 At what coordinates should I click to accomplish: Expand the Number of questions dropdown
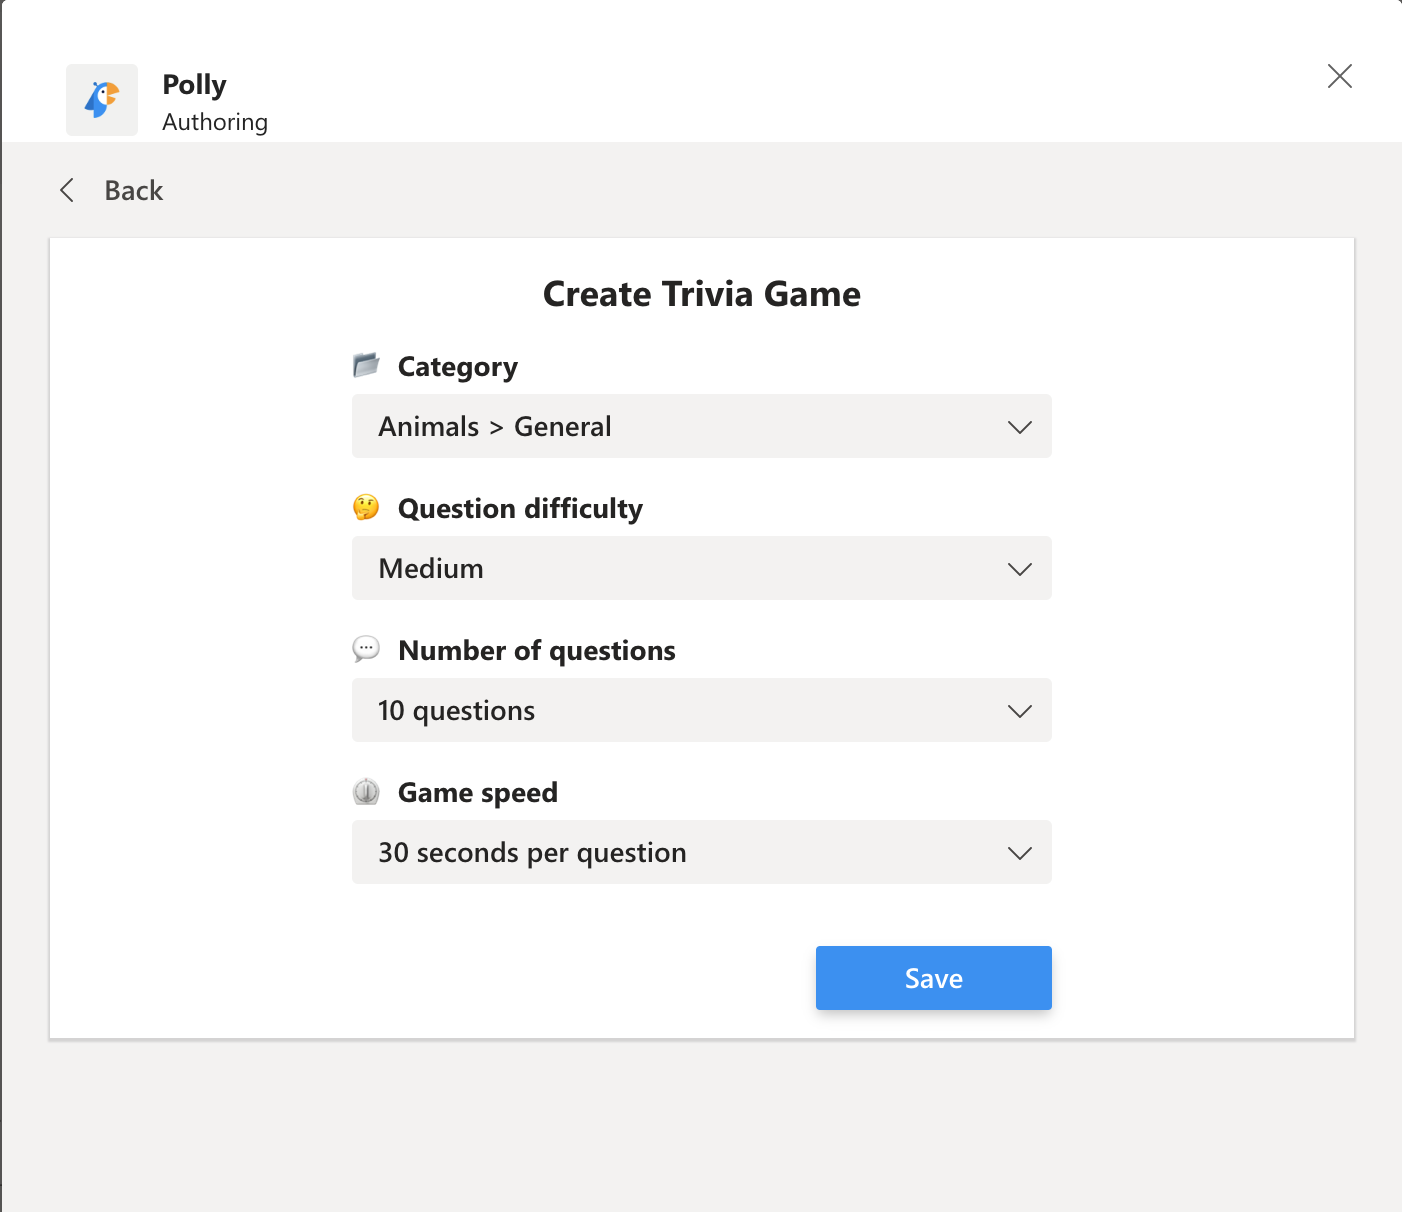click(x=700, y=710)
